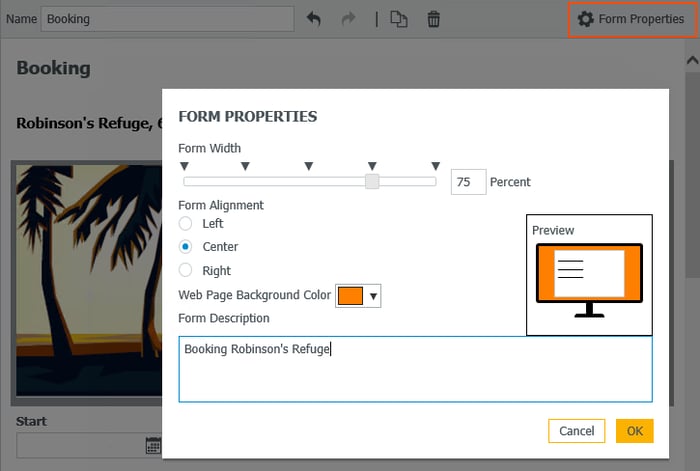Image resolution: width=700 pixels, height=471 pixels.
Task: Click the trash delete icon
Action: (x=433, y=19)
